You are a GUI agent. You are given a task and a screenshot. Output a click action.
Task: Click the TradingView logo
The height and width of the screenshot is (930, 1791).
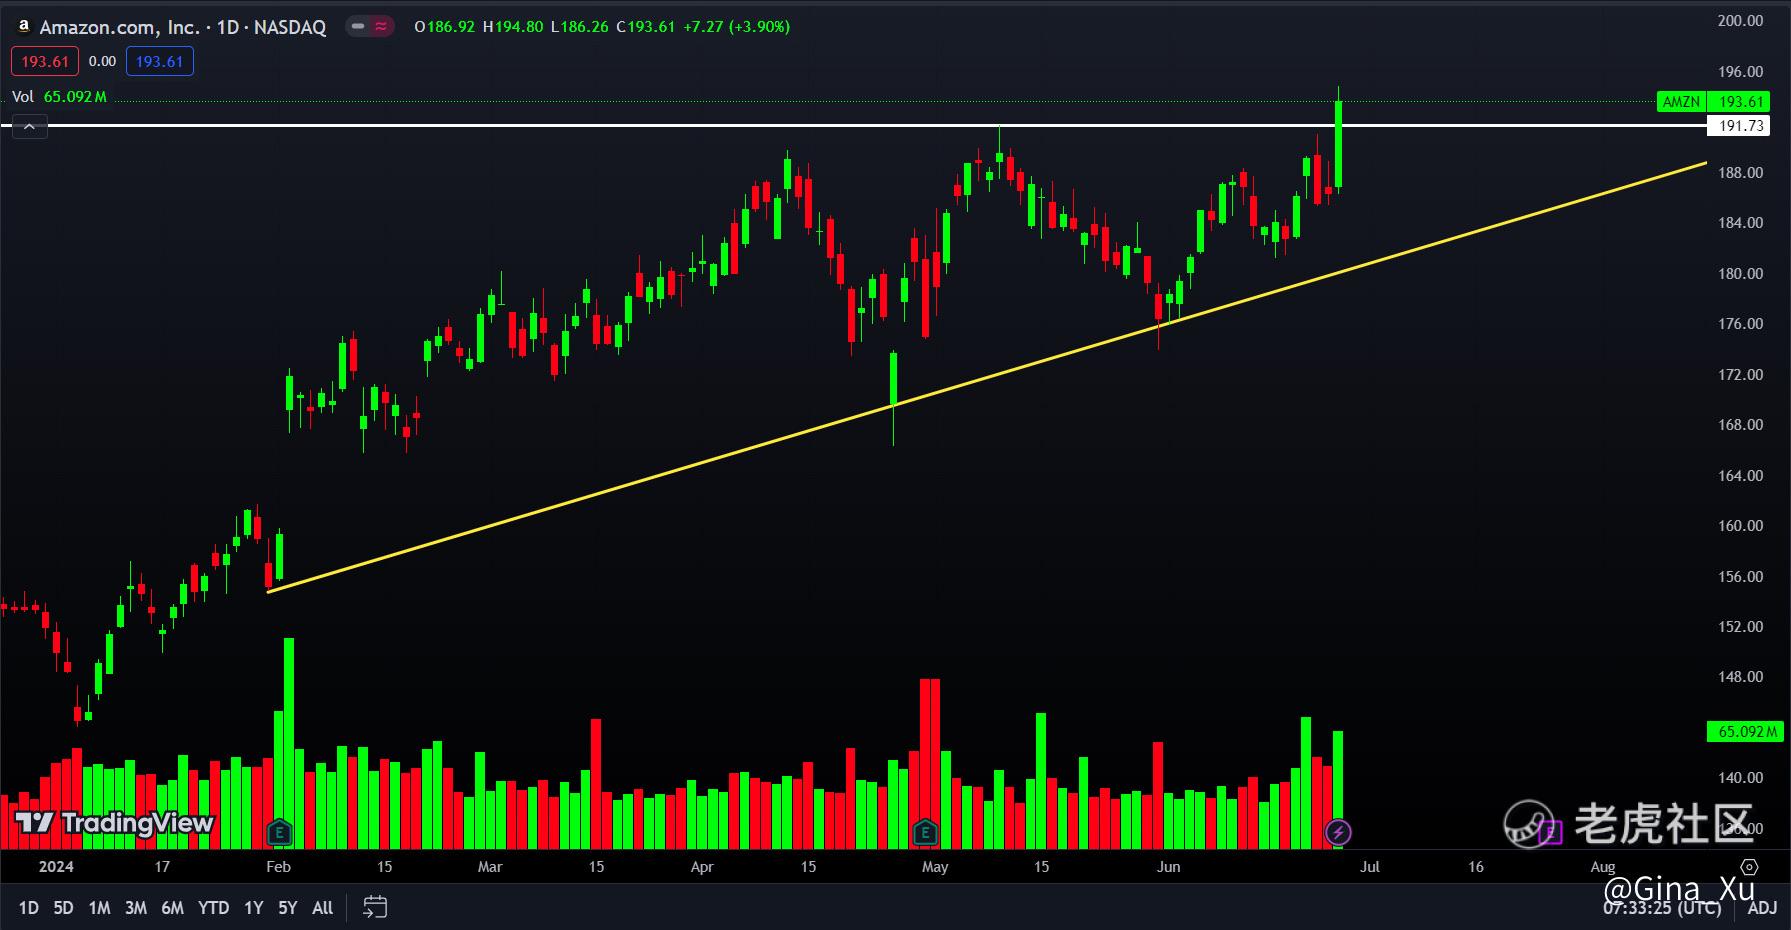(115, 823)
